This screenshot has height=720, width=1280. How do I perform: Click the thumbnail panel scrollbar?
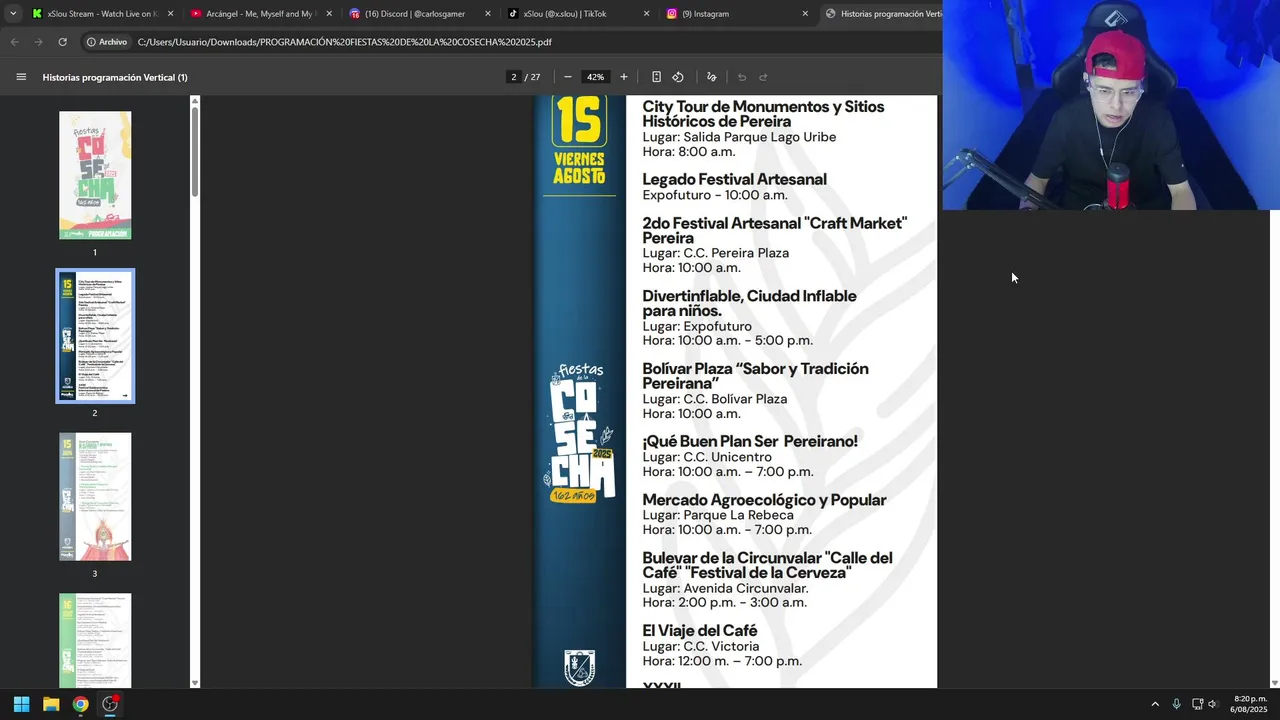[x=195, y=150]
